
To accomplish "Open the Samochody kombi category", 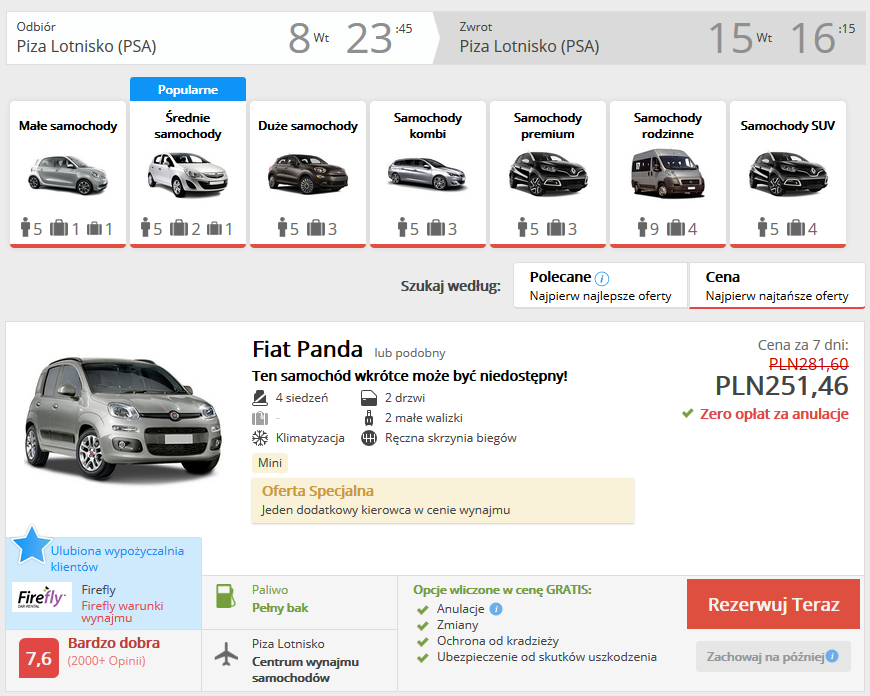I will coord(428,174).
